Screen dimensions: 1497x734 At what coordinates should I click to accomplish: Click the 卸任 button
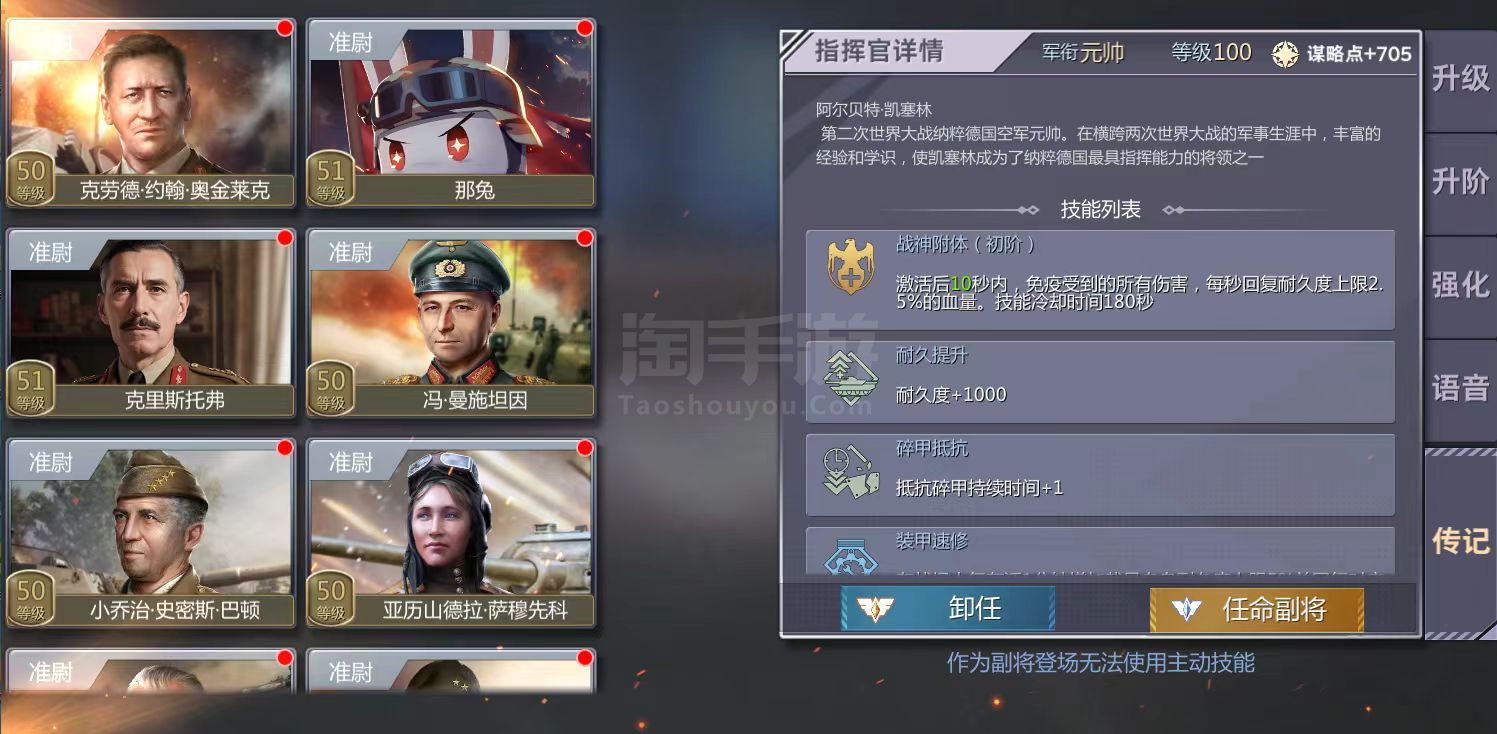(947, 608)
